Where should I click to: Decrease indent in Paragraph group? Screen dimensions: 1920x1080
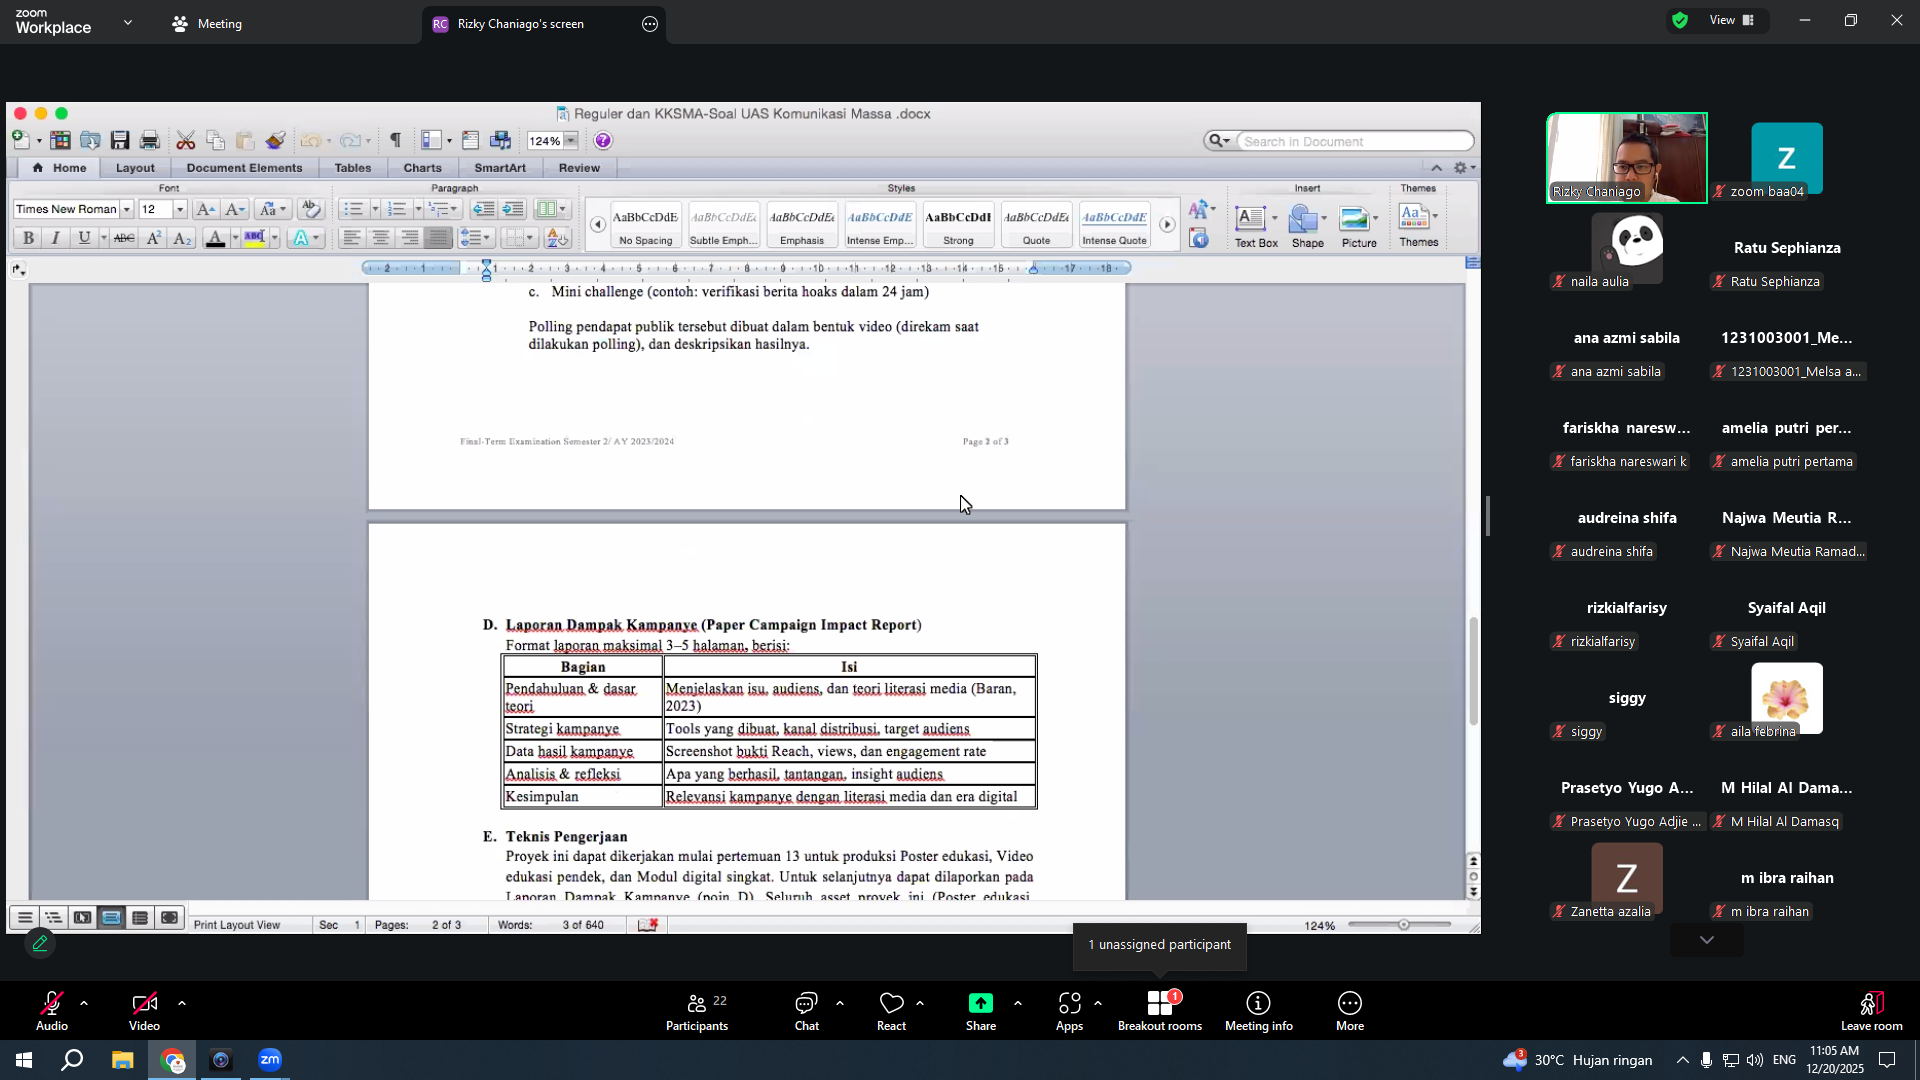tap(483, 209)
